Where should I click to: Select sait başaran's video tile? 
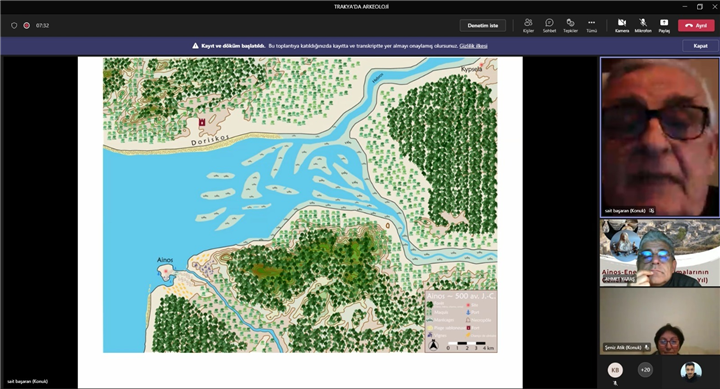coord(660,137)
